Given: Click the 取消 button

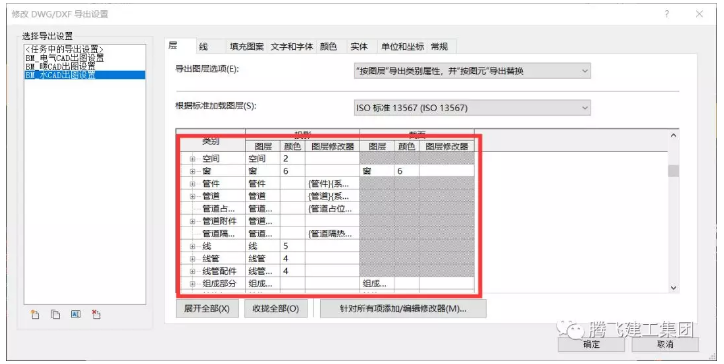Looking at the screenshot, I should [x=665, y=344].
